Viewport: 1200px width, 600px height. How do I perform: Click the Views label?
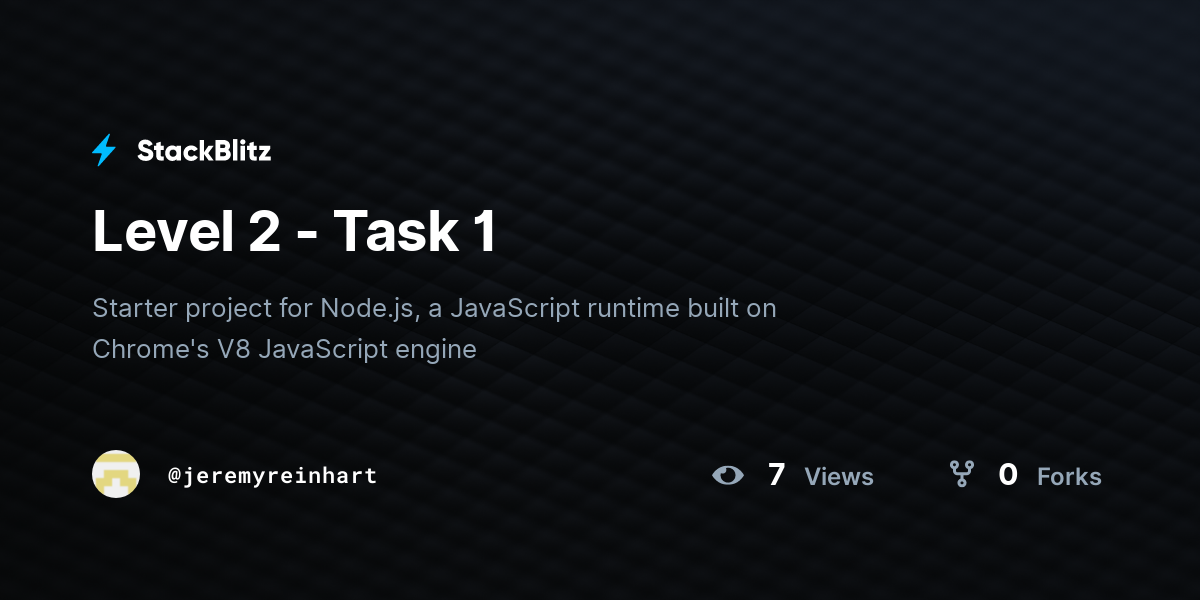(x=839, y=477)
